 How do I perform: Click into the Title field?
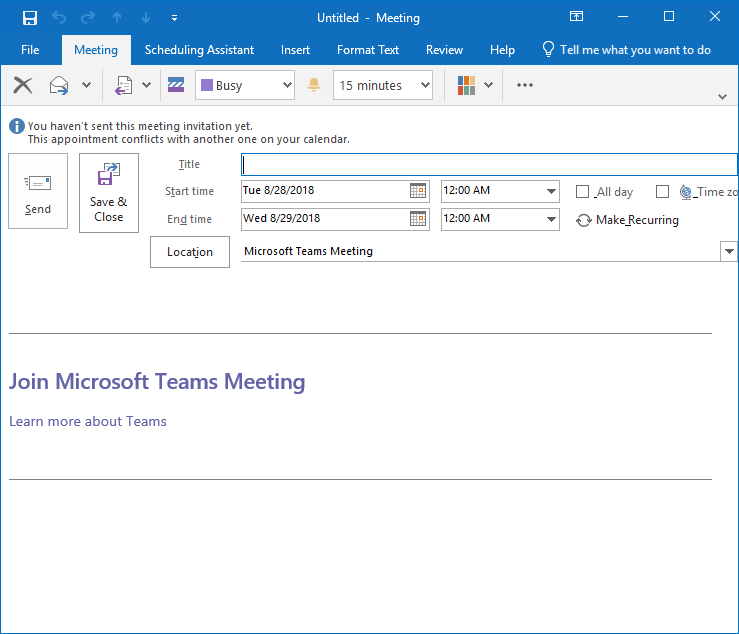tap(489, 165)
